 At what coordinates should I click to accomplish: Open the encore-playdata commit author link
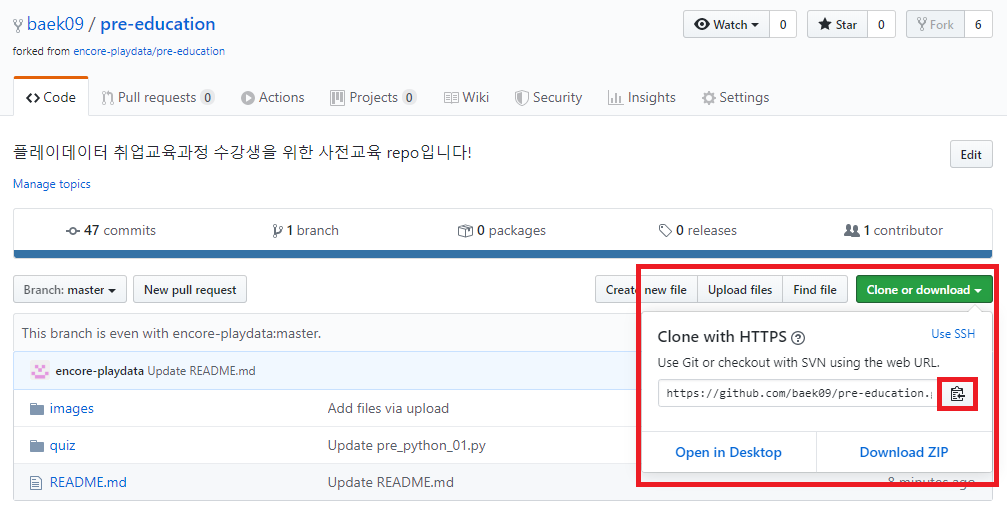coord(100,371)
